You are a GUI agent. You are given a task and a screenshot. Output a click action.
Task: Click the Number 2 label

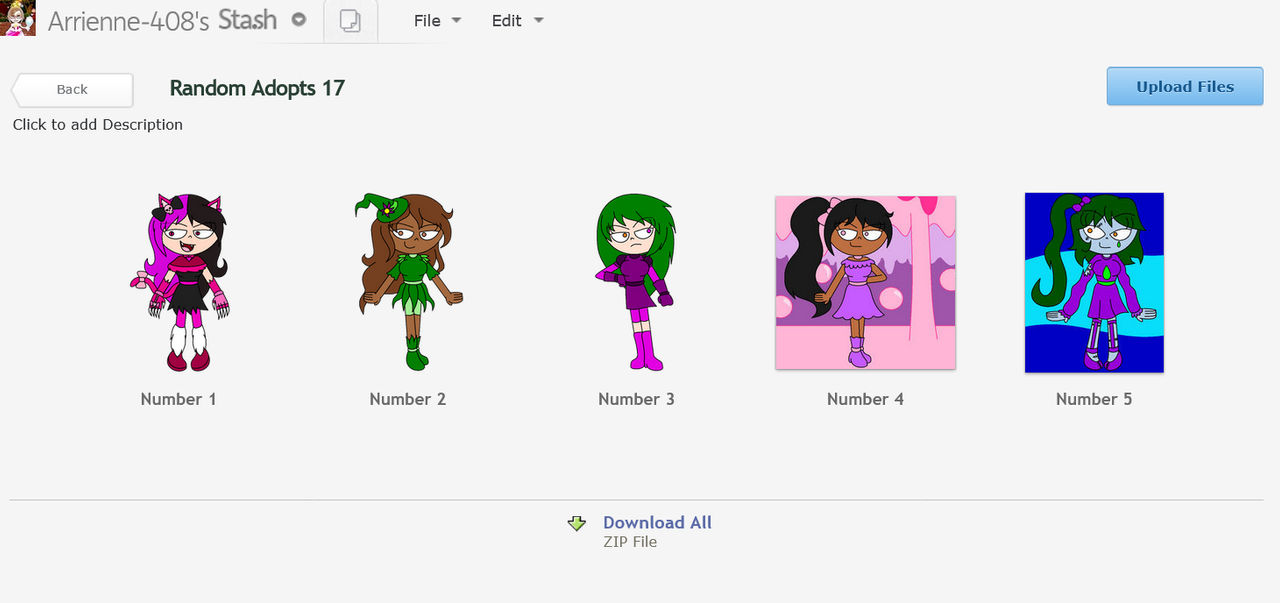[407, 399]
